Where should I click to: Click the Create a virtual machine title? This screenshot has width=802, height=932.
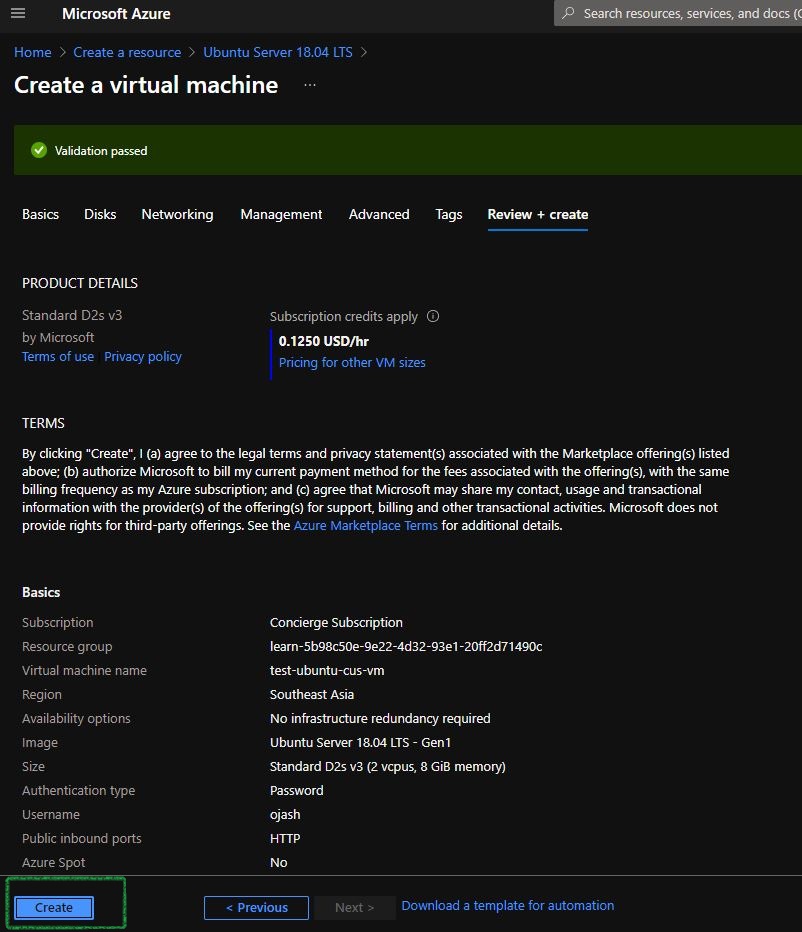146,85
